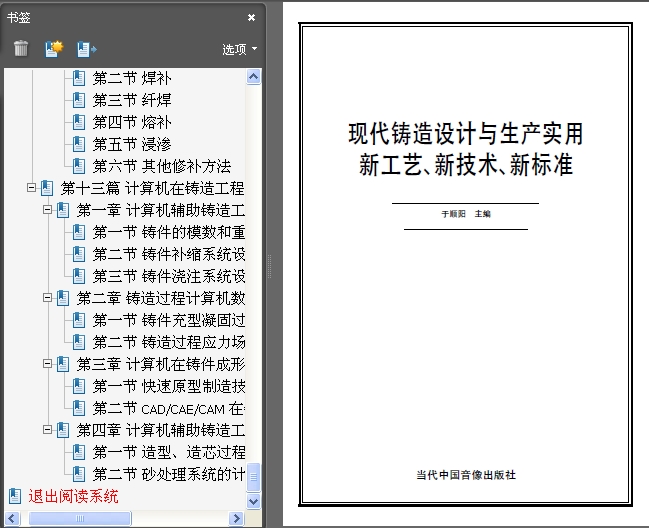This screenshot has height=528, width=649.
Task: Open bookmark 第四节 熔补
Action: 132,122
